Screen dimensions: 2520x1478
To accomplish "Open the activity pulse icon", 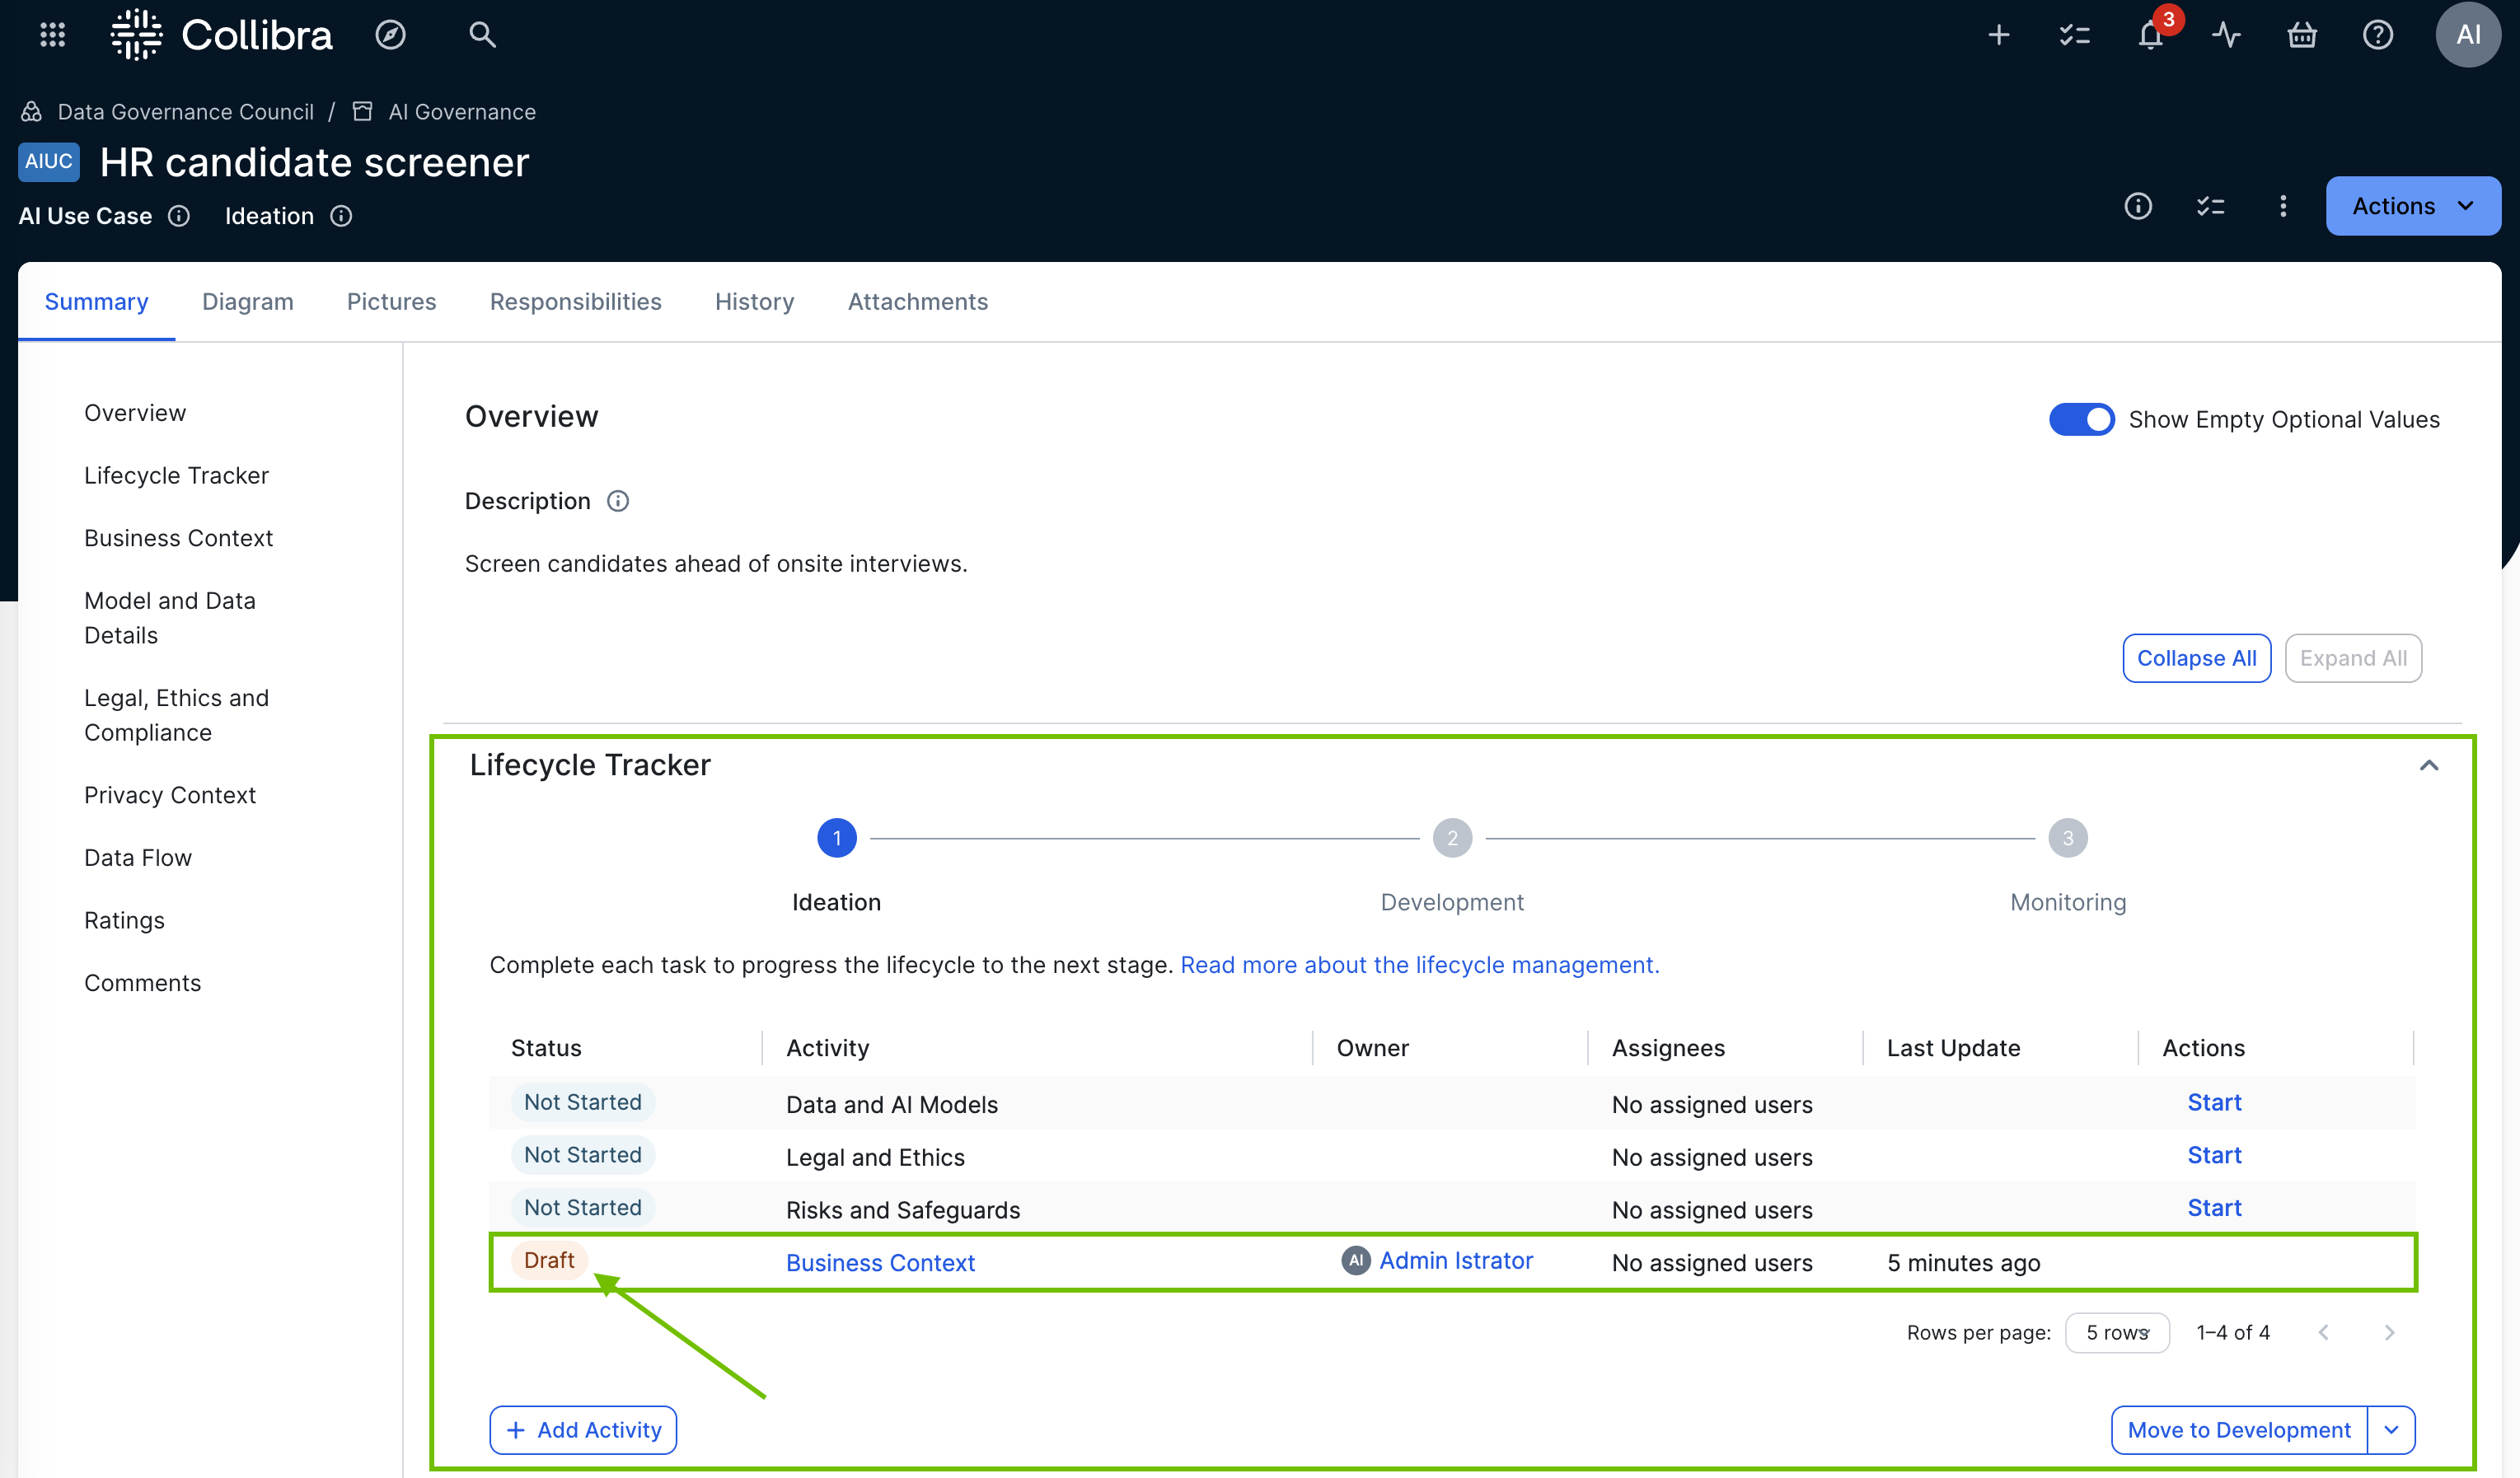I will [2226, 35].
